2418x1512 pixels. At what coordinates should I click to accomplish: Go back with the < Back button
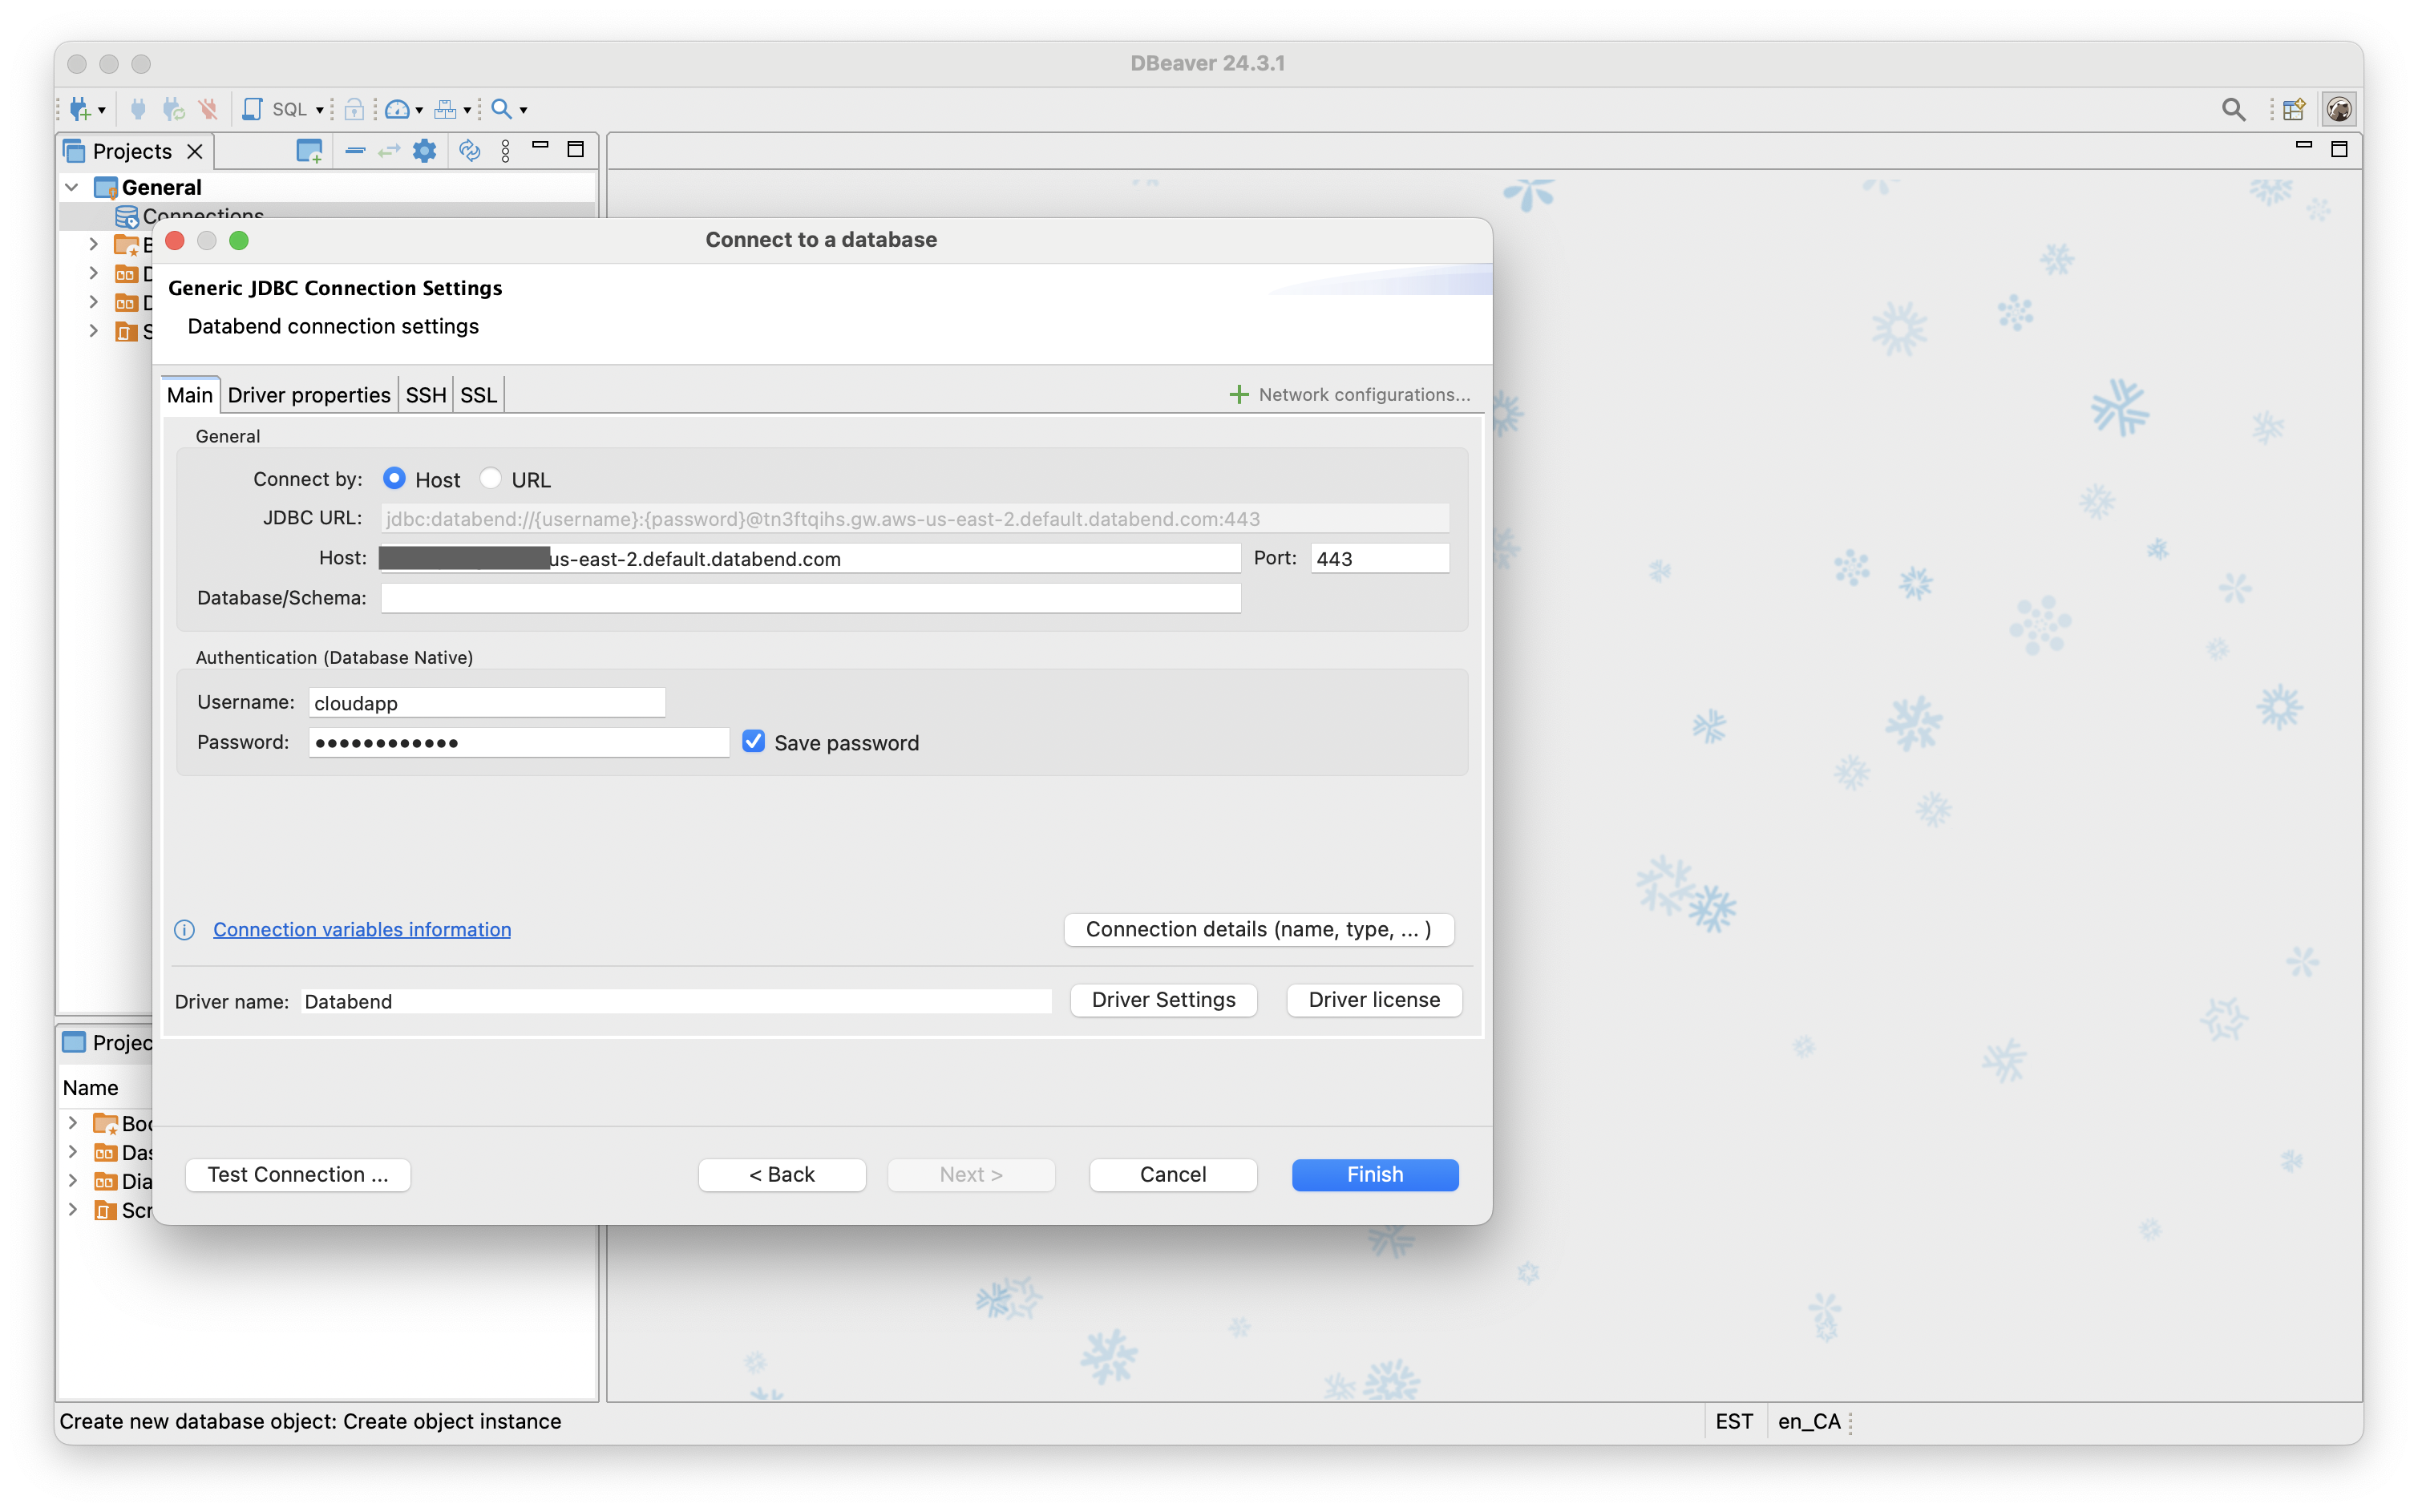click(781, 1174)
